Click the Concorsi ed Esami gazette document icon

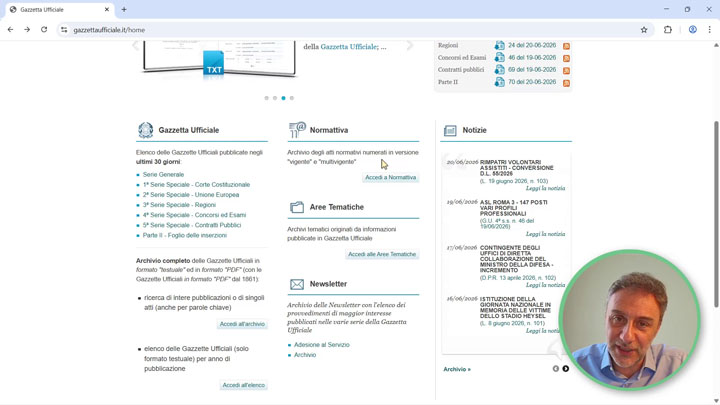499,57
